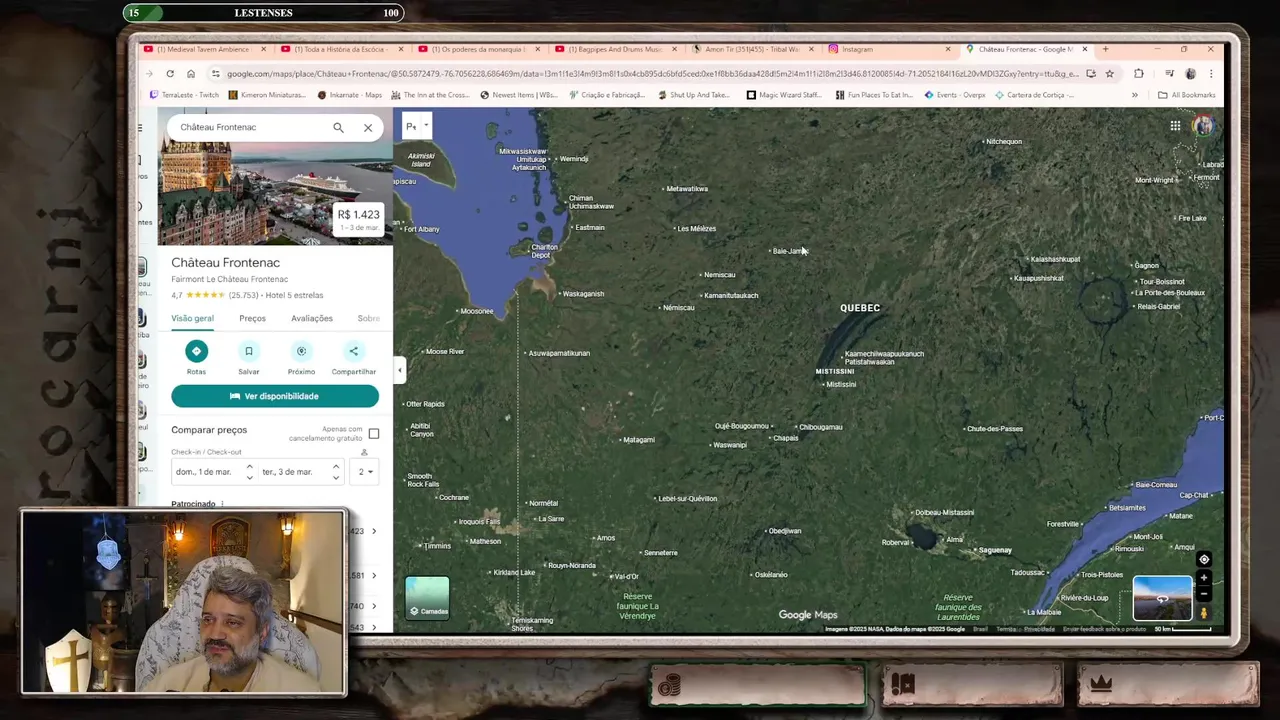Screen dimensions: 1280x720
Task: Switch to the Bagpipes And Drums tab
Action: pos(615,49)
